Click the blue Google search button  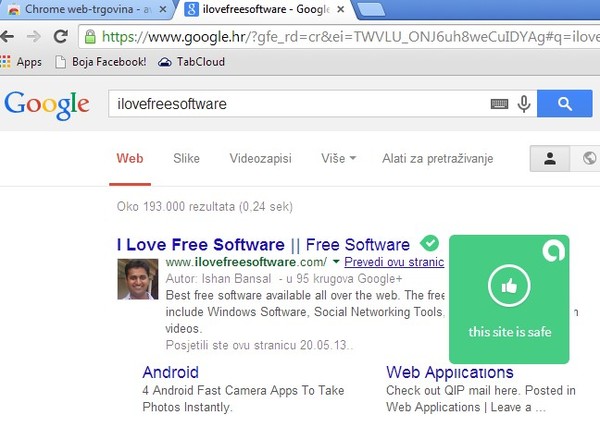(565, 104)
